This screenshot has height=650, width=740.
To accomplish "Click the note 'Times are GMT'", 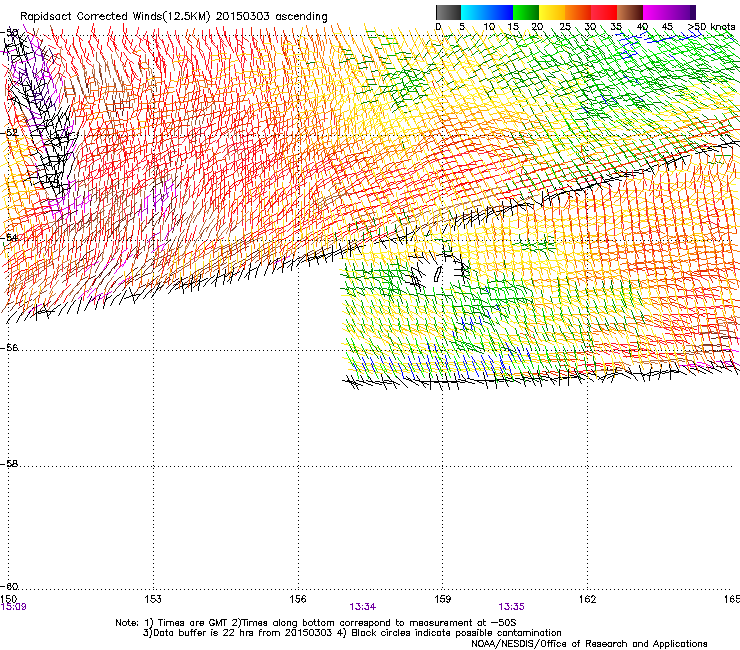I will [193, 623].
